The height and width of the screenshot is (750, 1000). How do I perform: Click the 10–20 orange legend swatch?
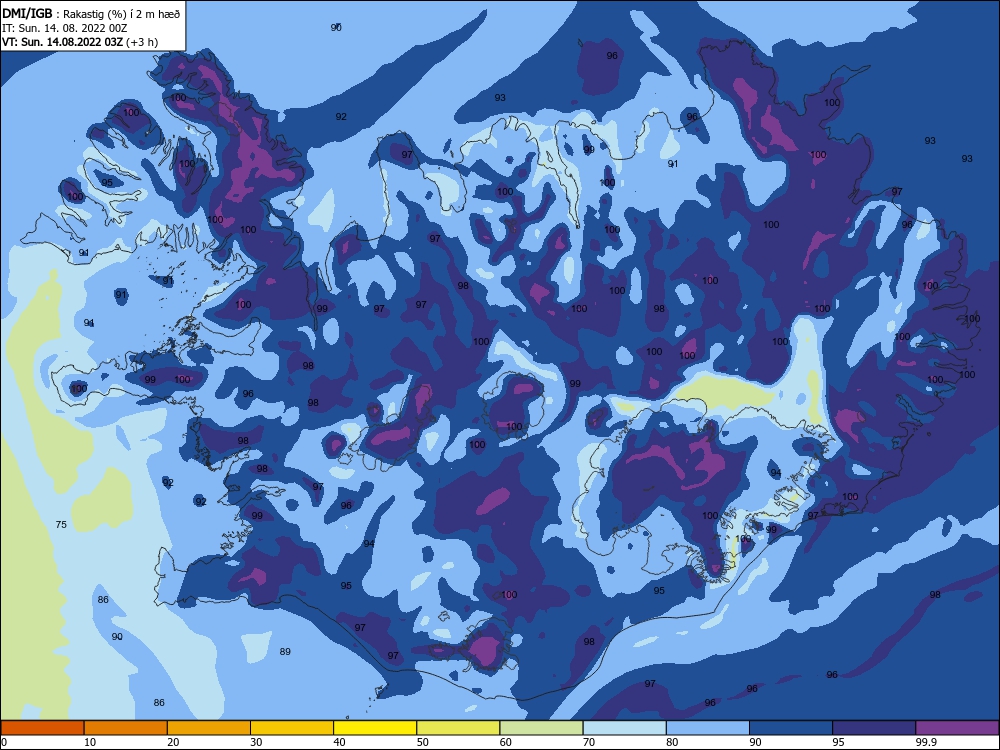click(126, 728)
